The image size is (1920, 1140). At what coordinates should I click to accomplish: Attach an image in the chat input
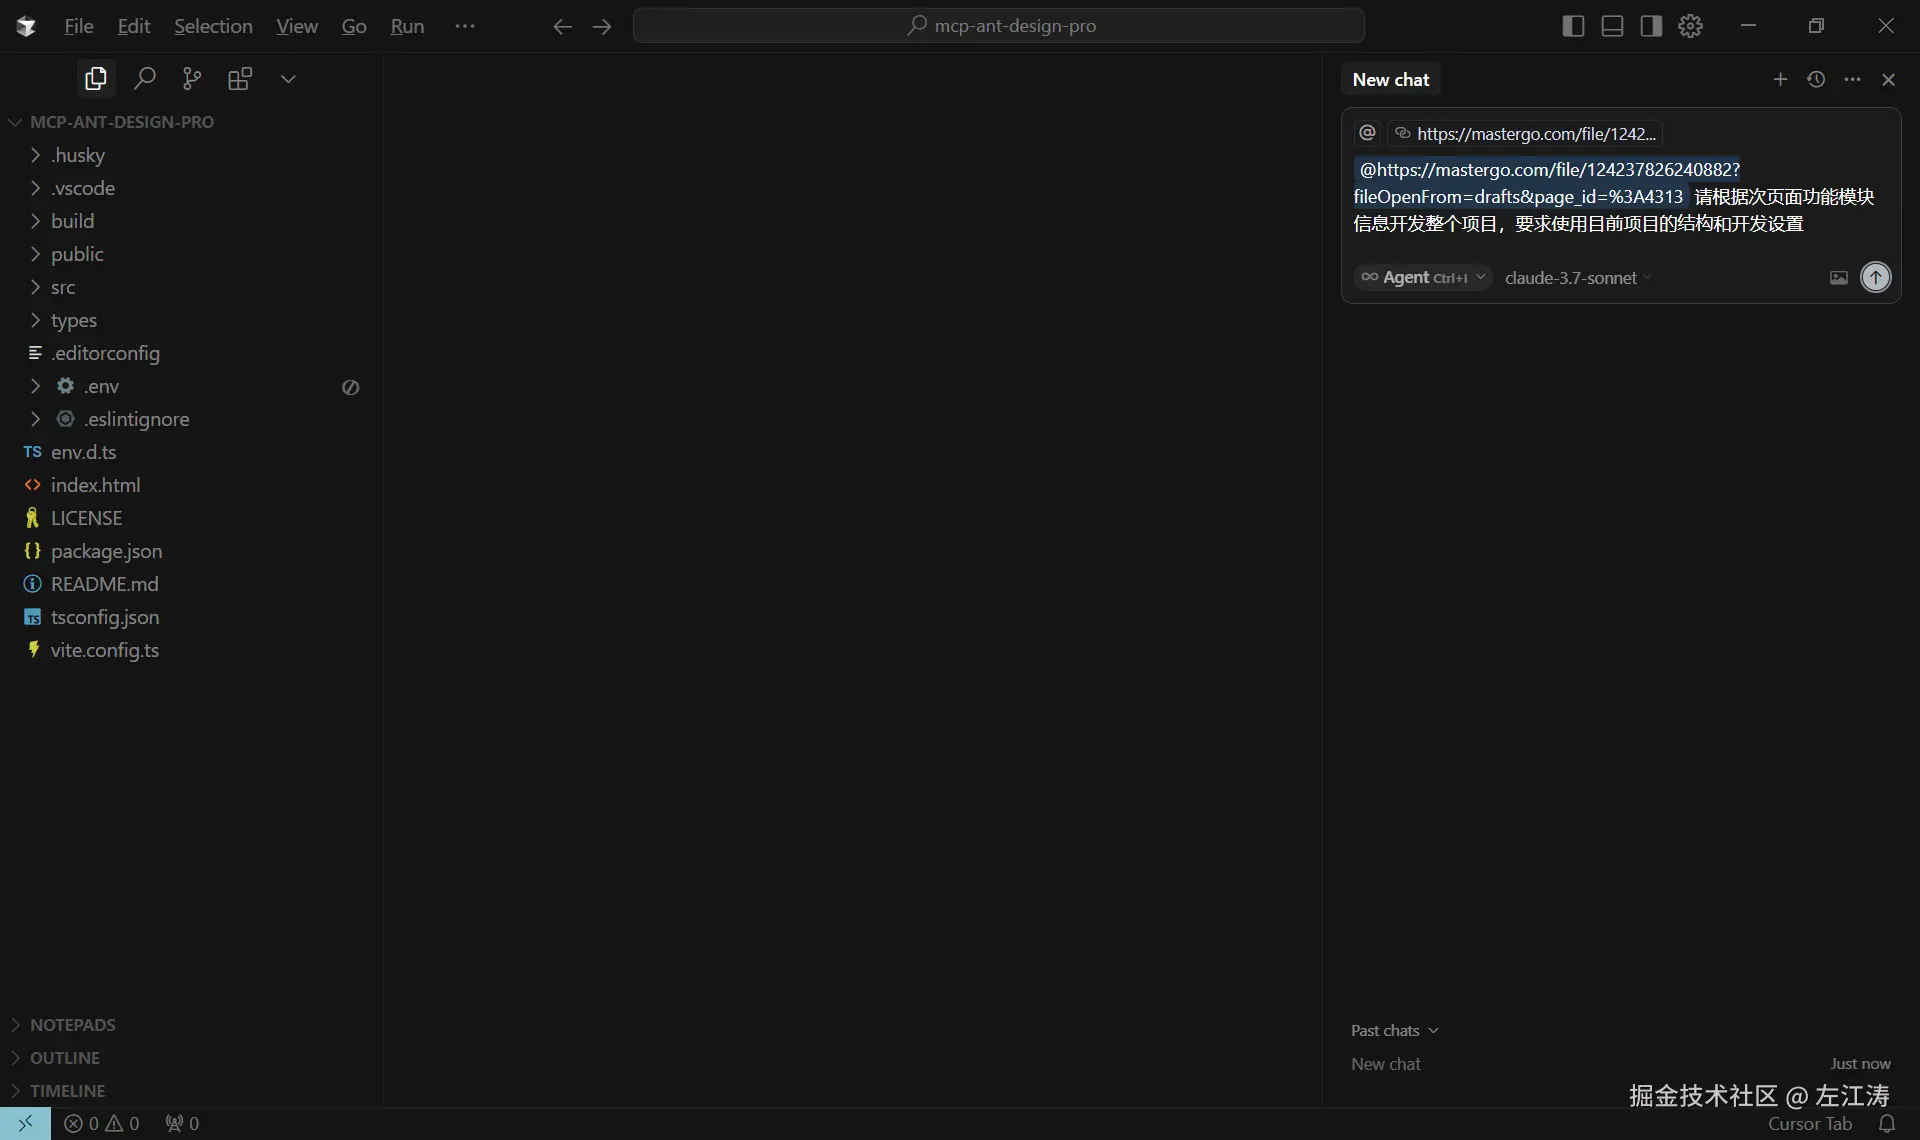(x=1838, y=278)
